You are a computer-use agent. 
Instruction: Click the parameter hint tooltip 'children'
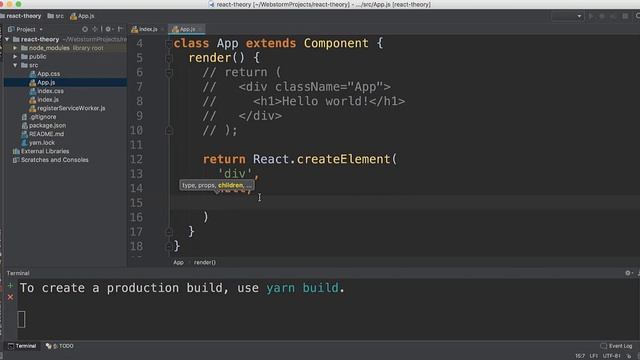tap(231, 185)
